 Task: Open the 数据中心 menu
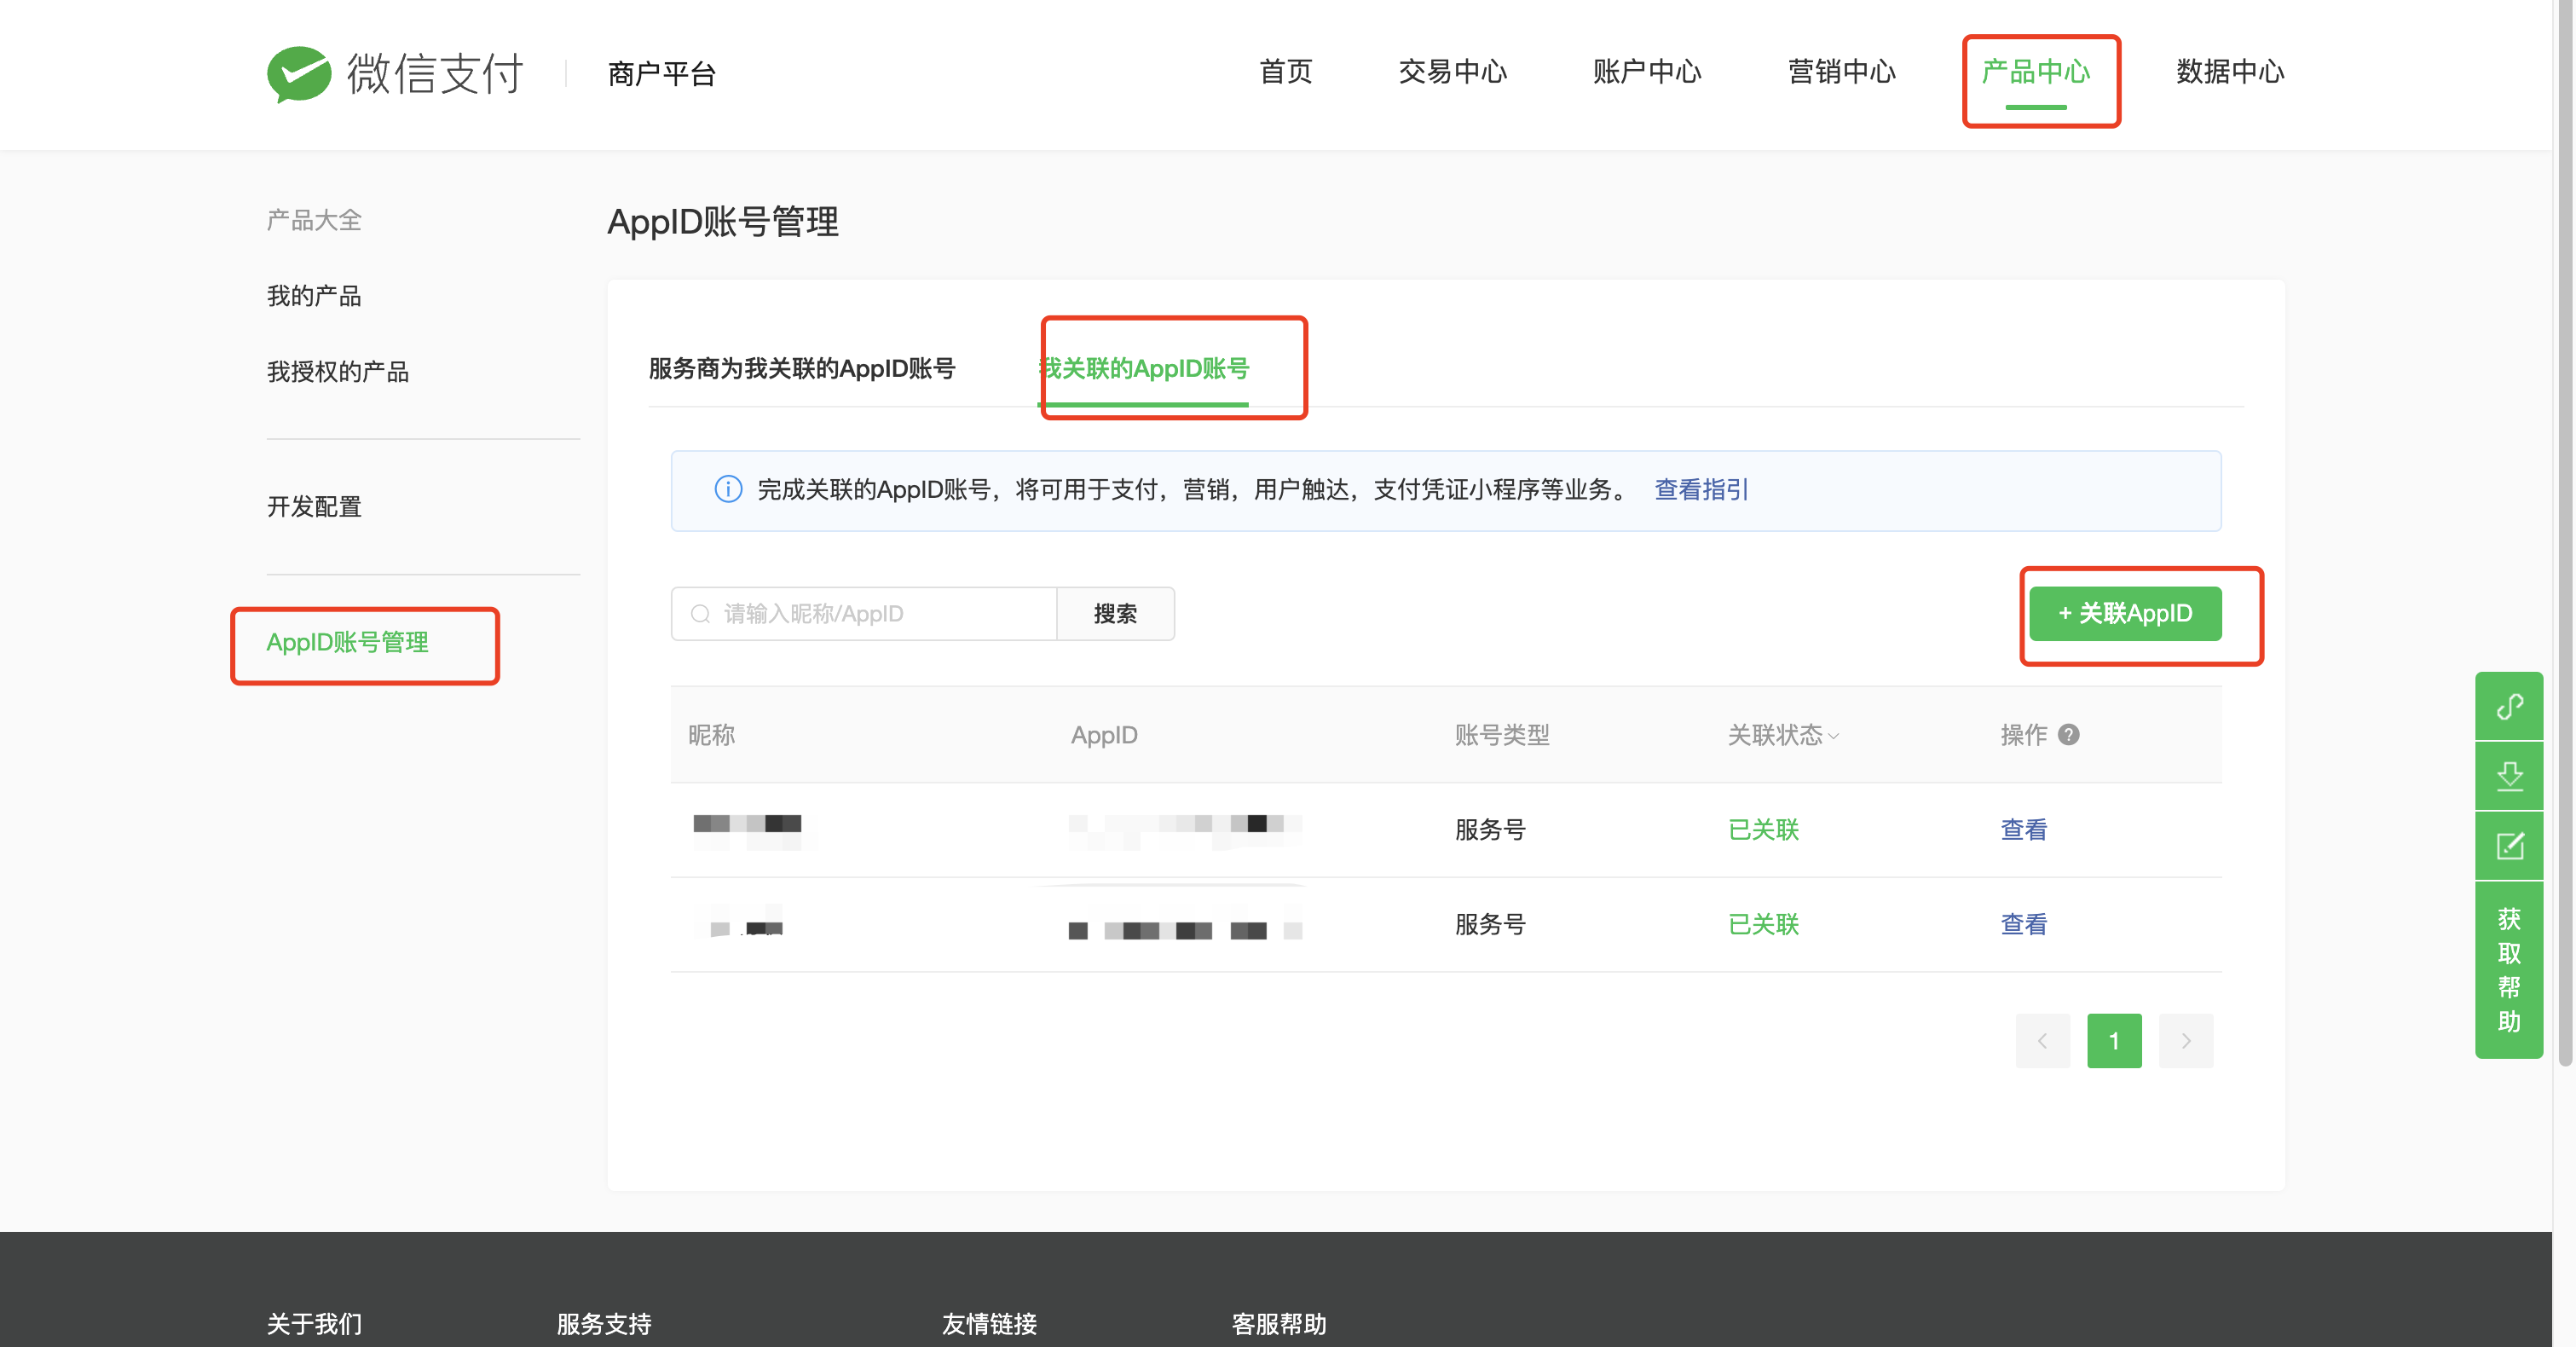(x=2230, y=72)
